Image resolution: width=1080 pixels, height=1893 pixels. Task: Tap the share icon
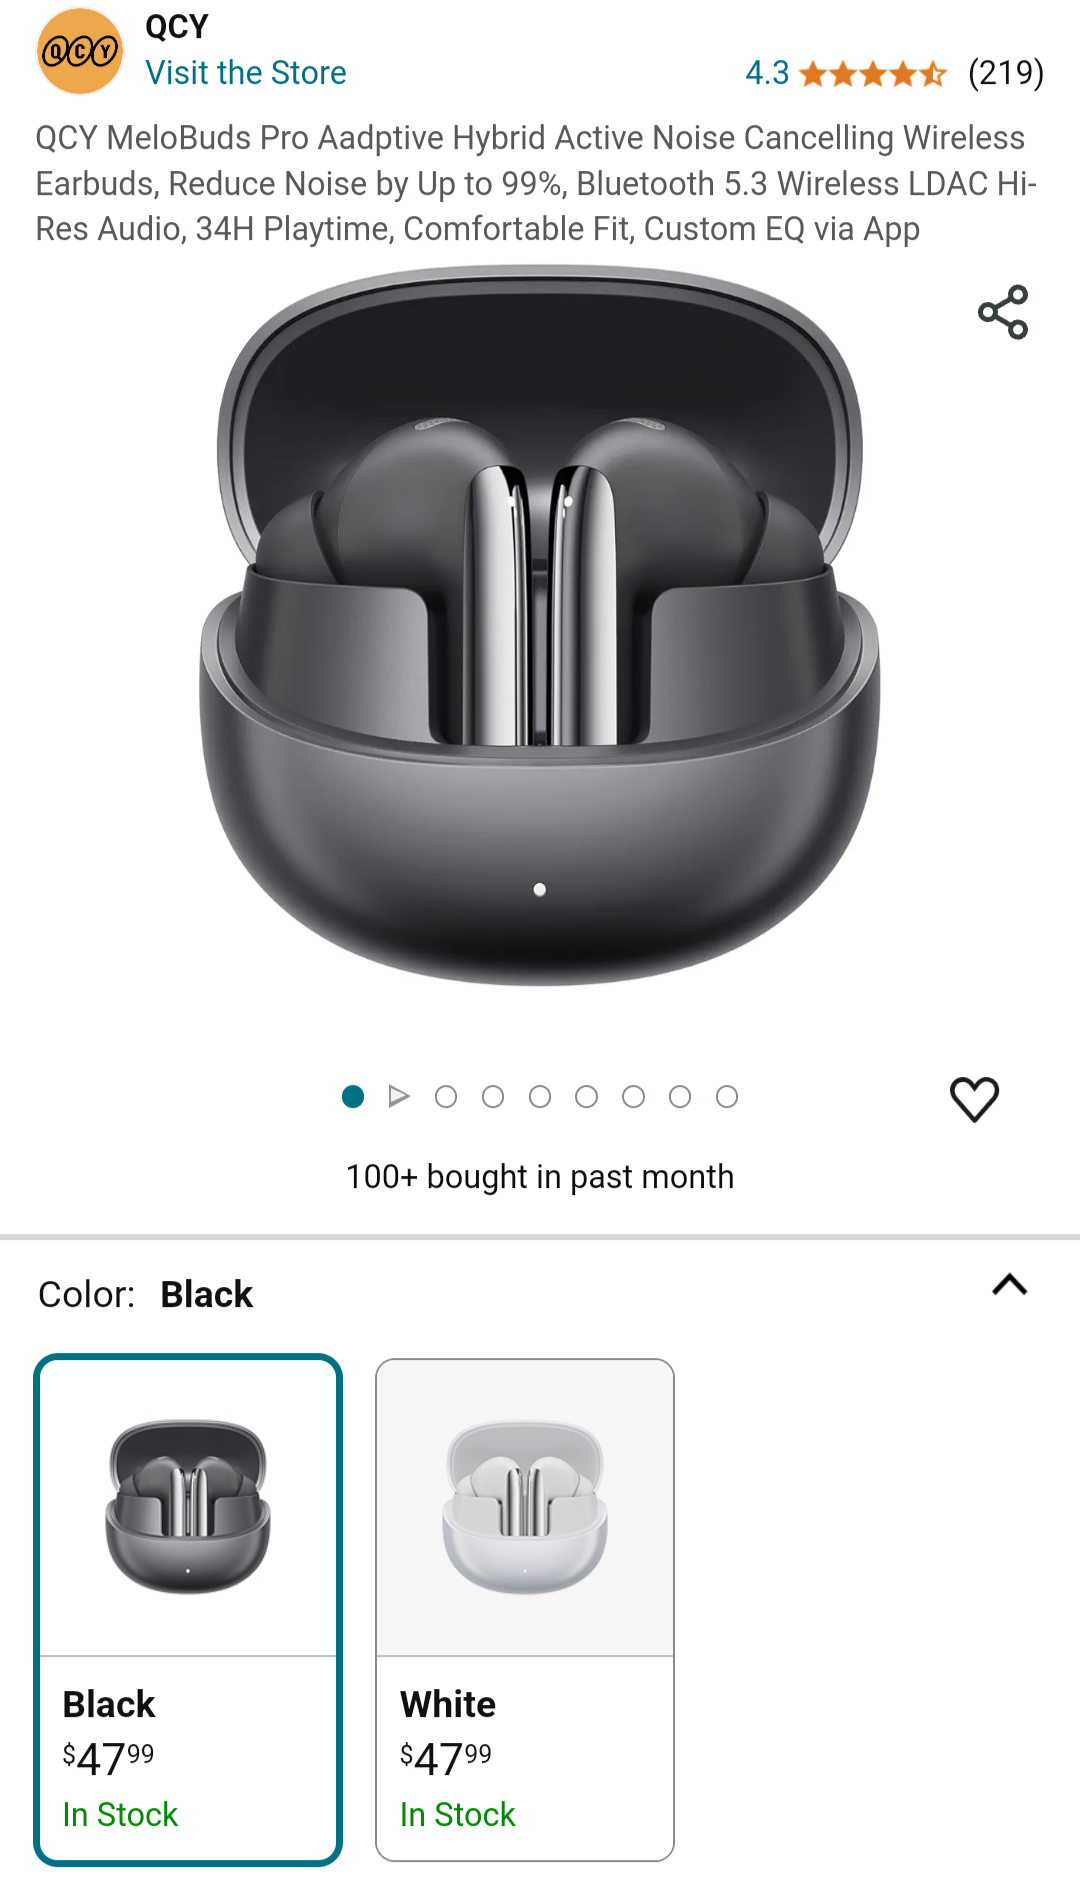(1003, 312)
